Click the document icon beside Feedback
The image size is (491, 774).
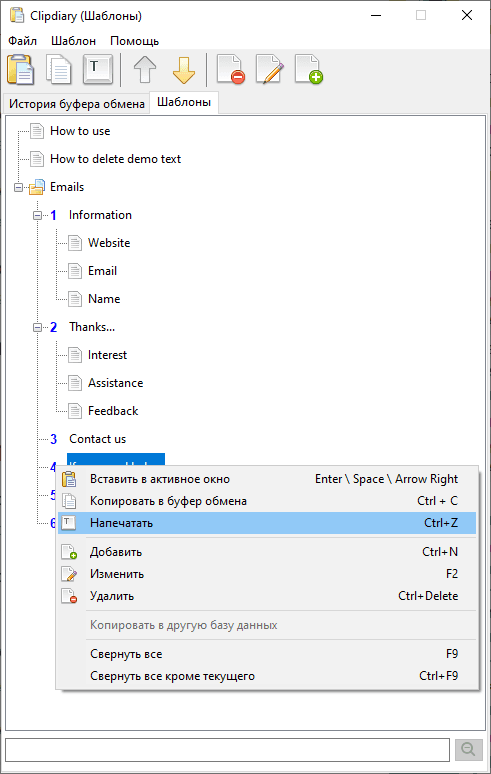(x=75, y=411)
